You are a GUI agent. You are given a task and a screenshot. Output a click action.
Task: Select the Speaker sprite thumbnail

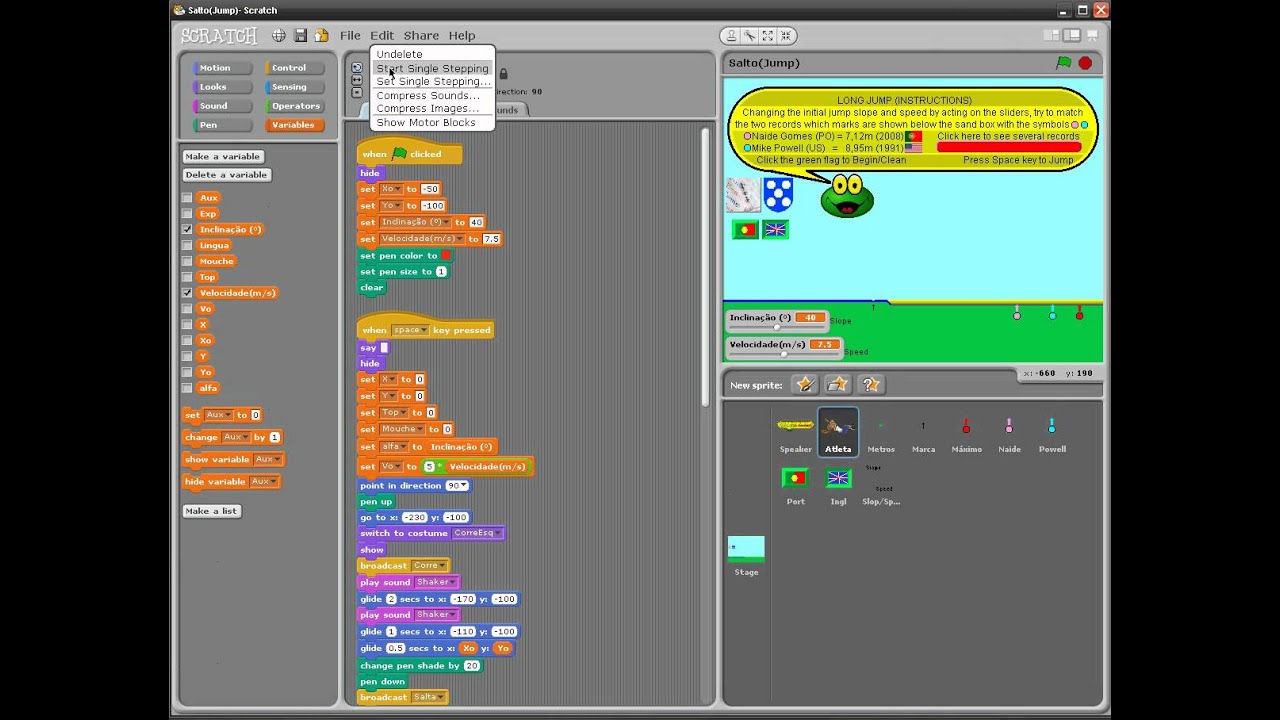coord(796,432)
